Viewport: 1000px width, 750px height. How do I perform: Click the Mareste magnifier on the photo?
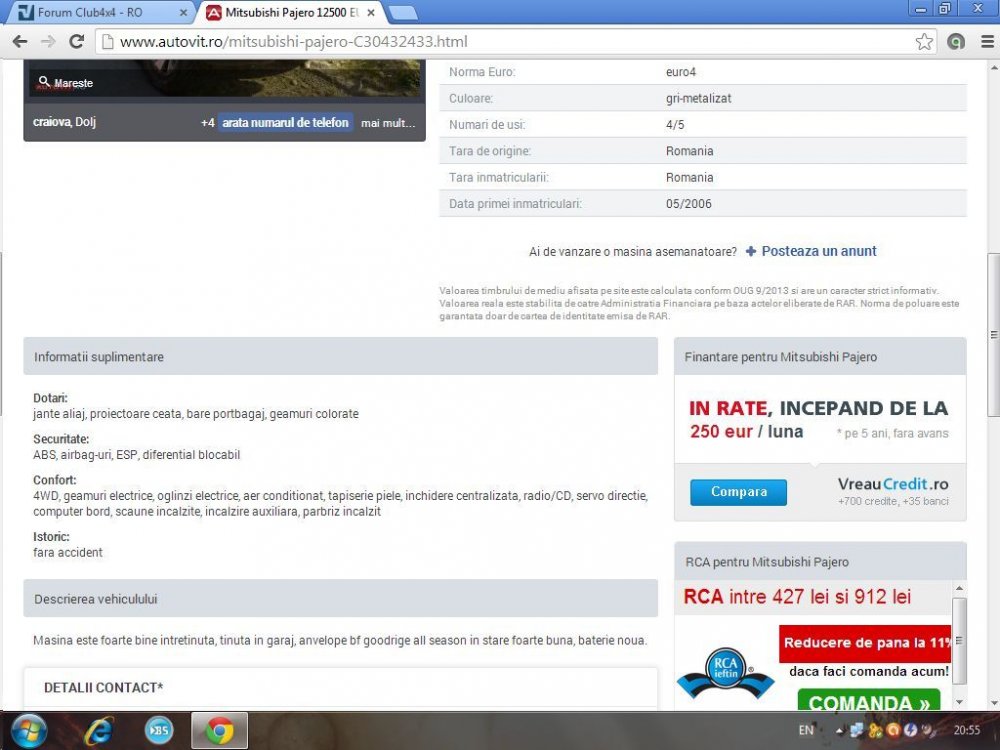[x=43, y=82]
